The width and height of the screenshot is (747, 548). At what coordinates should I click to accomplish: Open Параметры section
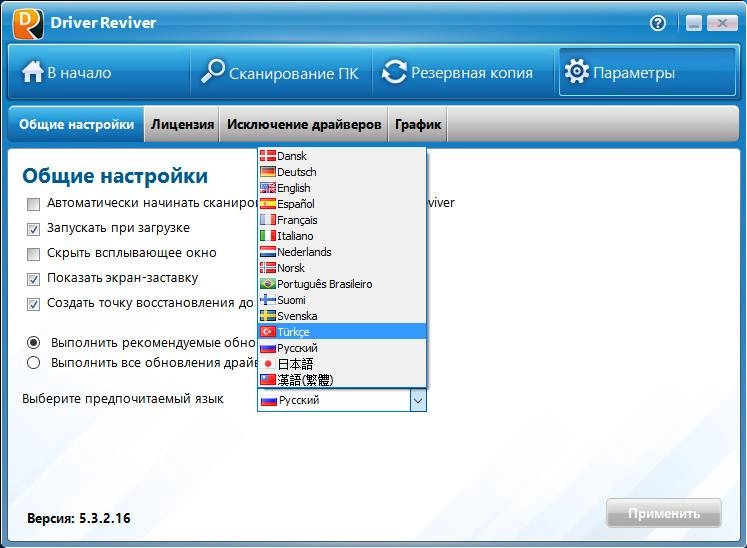(647, 72)
